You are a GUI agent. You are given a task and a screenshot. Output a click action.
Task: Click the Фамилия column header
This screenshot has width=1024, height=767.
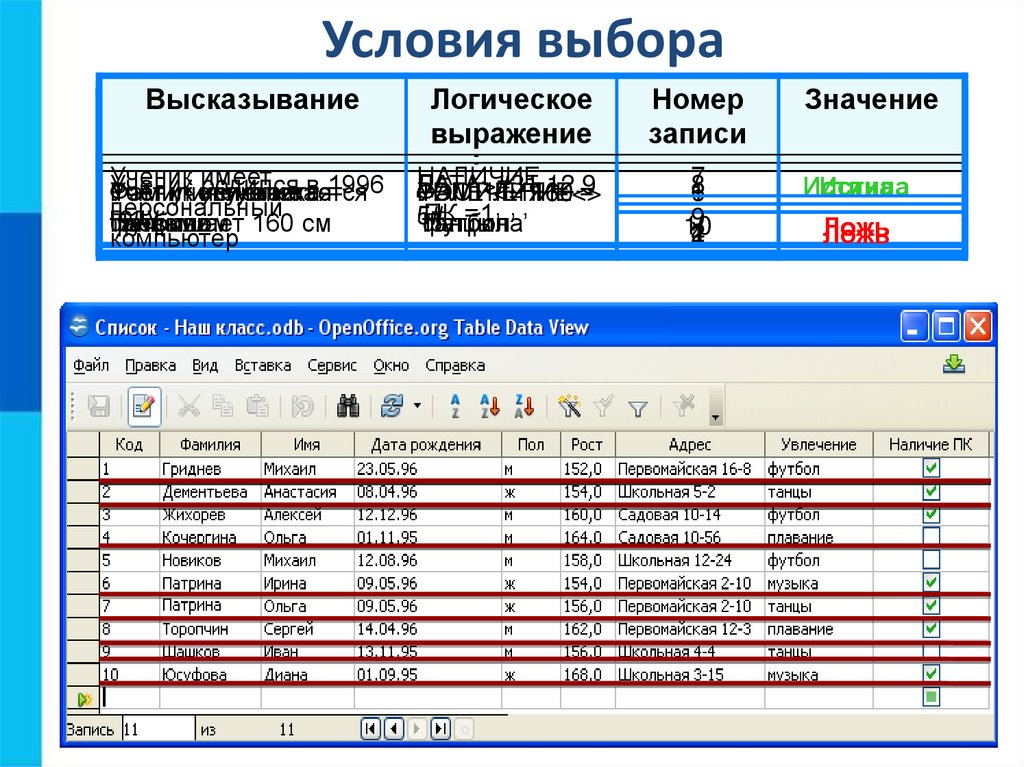click(x=210, y=445)
